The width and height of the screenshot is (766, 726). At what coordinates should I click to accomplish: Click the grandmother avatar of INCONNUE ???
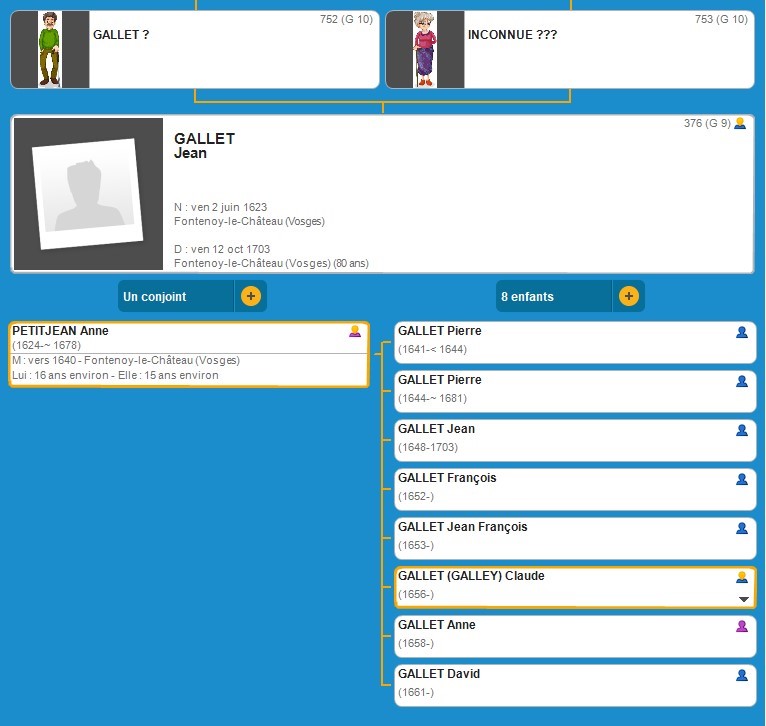click(425, 50)
